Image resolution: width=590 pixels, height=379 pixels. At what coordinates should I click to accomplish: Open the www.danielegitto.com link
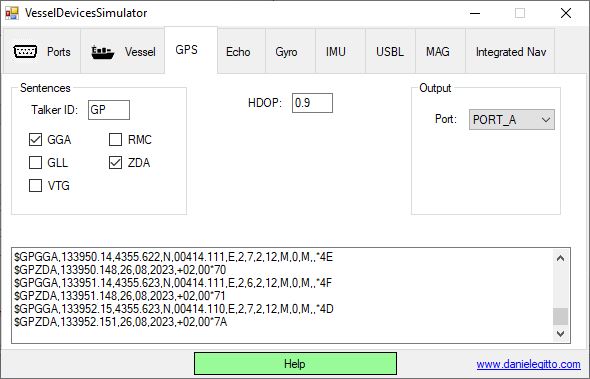click(x=528, y=364)
